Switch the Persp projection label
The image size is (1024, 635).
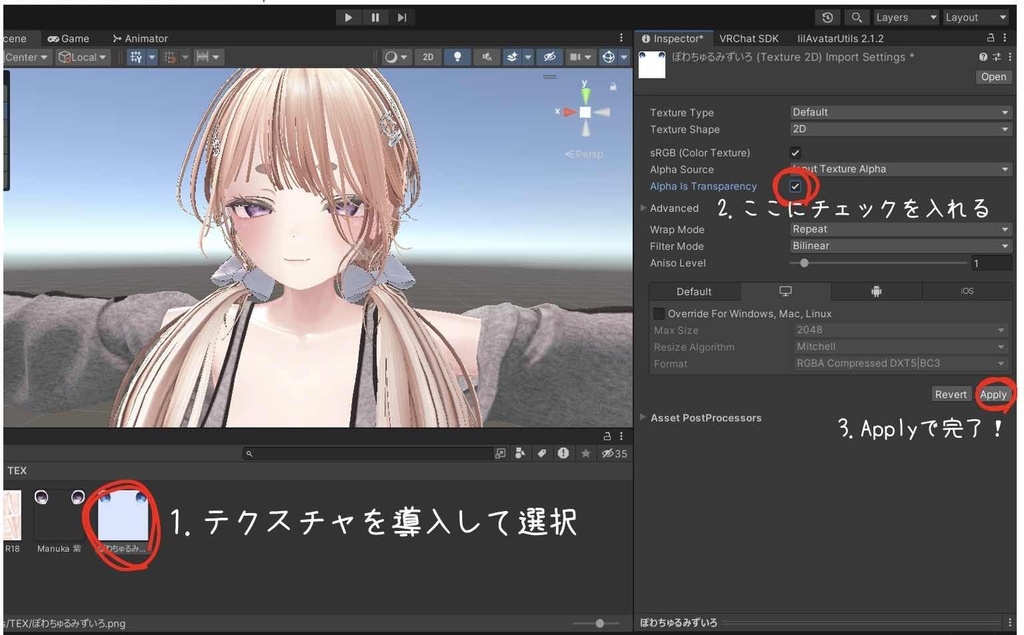point(584,154)
